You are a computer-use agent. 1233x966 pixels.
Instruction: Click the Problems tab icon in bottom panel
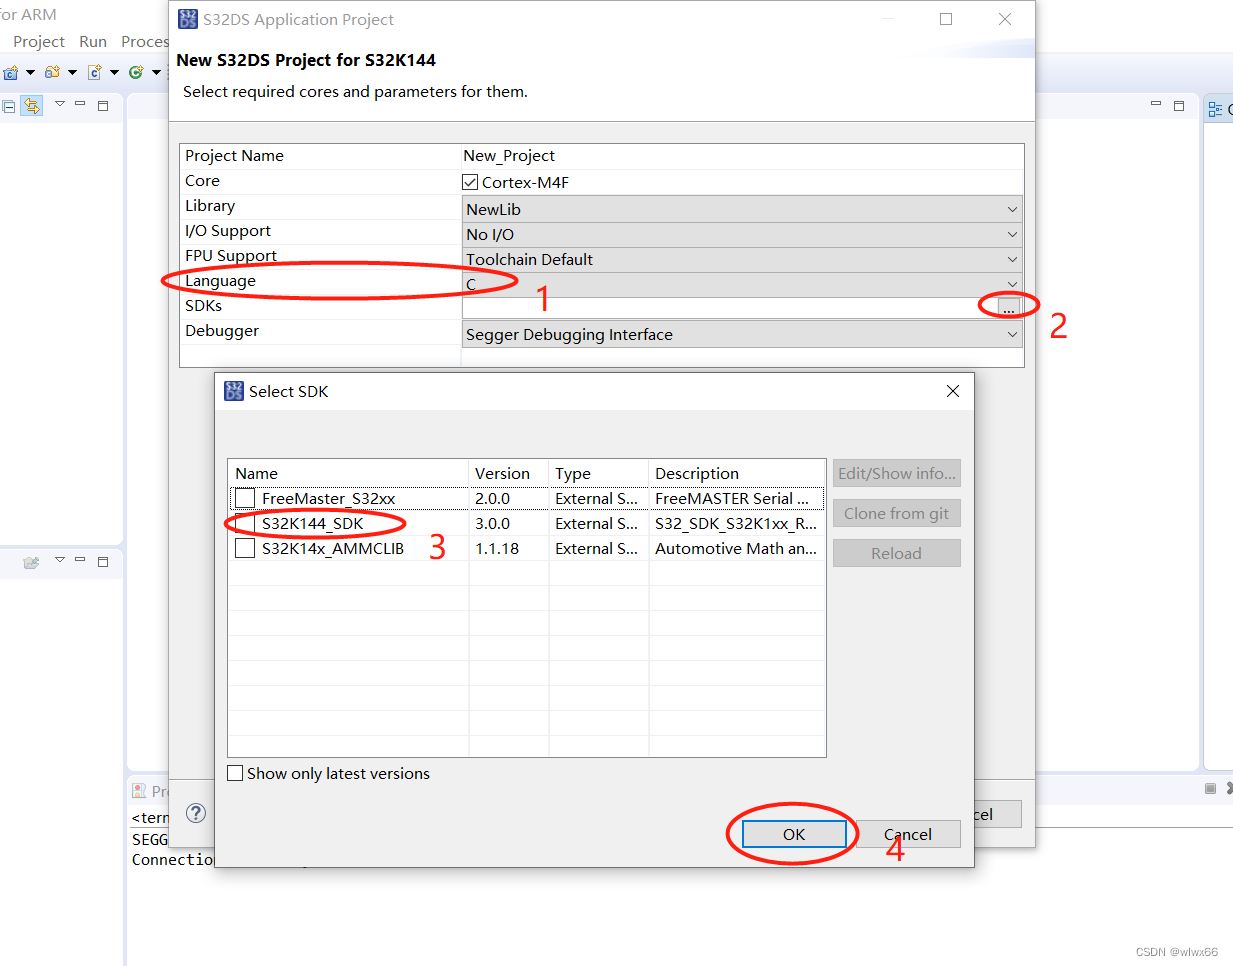tap(139, 791)
